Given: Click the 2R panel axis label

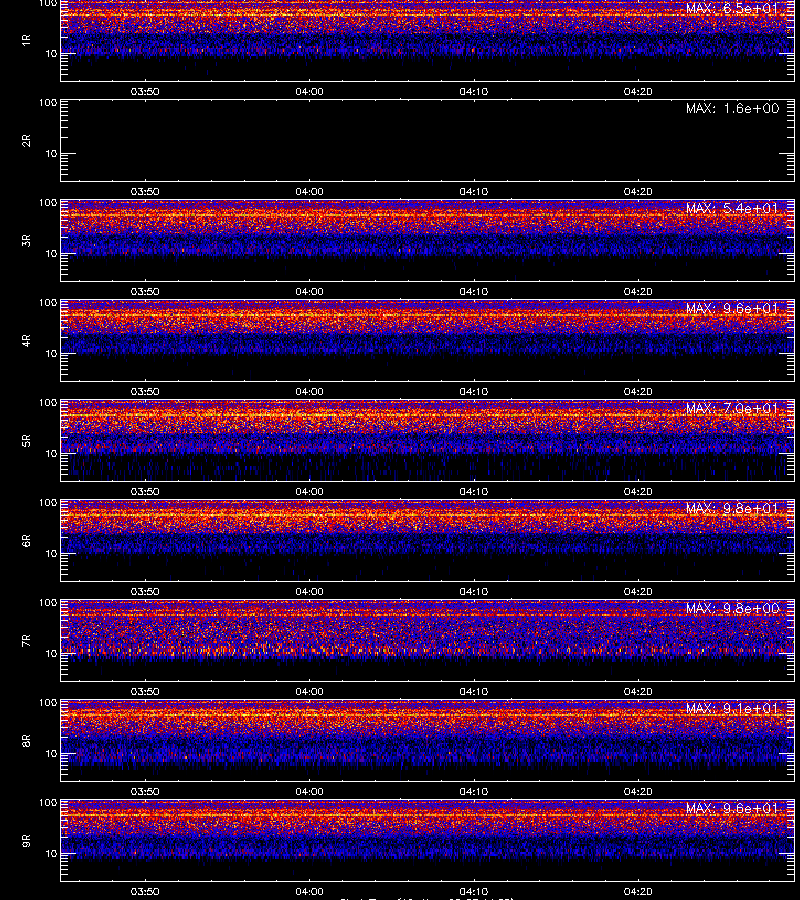Looking at the screenshot, I should pos(26,141).
